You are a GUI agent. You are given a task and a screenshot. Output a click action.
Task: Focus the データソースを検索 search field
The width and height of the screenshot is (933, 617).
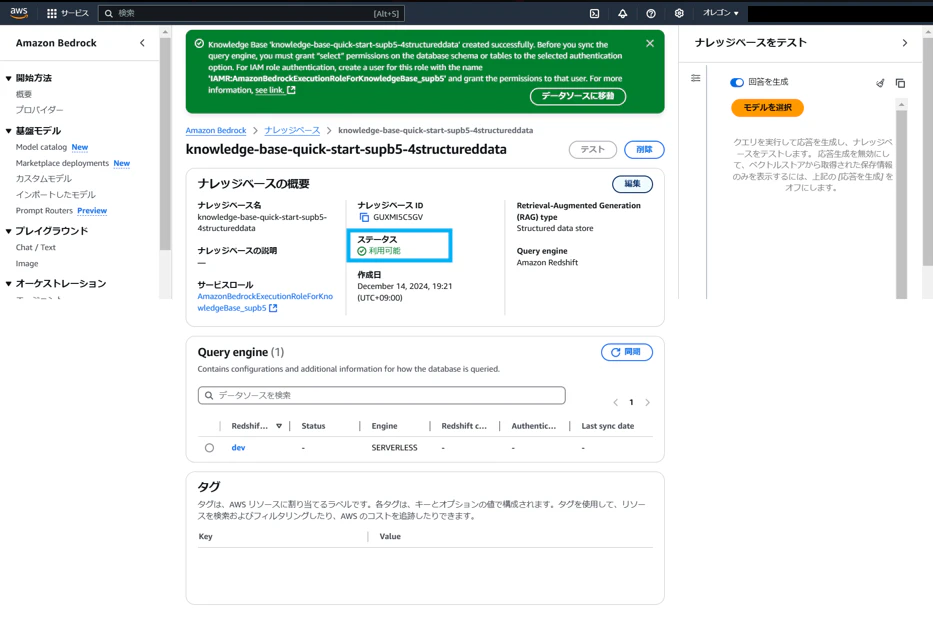point(381,396)
